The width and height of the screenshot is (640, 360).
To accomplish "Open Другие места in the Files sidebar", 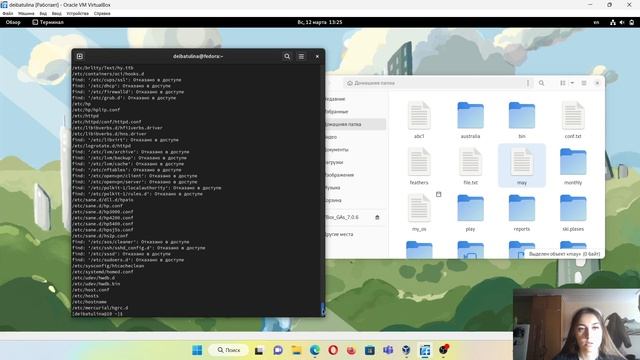I will pos(356,234).
